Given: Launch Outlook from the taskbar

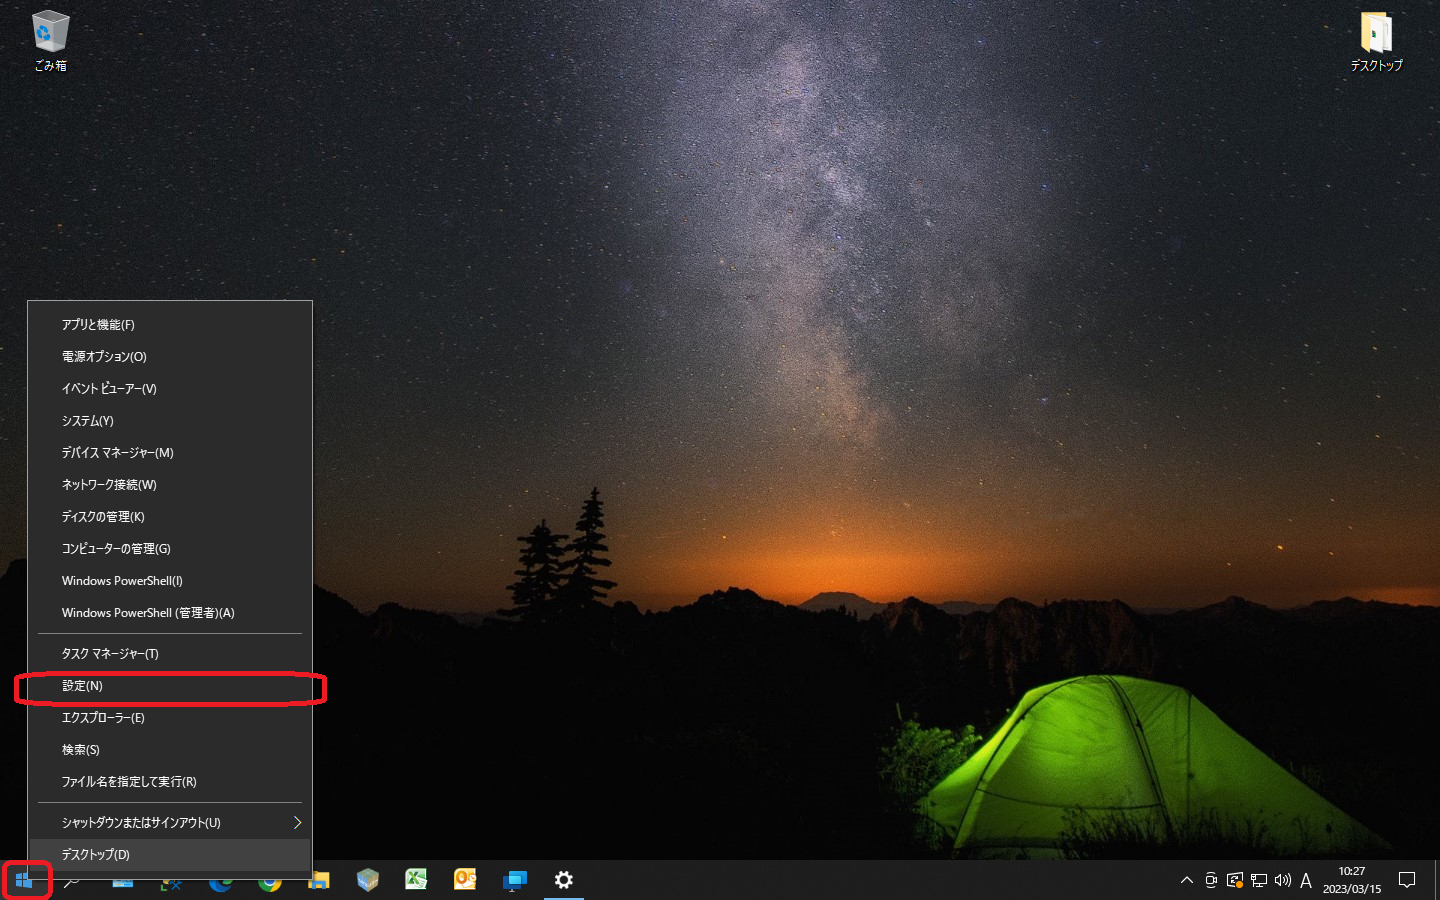Looking at the screenshot, I should pyautogui.click(x=465, y=880).
